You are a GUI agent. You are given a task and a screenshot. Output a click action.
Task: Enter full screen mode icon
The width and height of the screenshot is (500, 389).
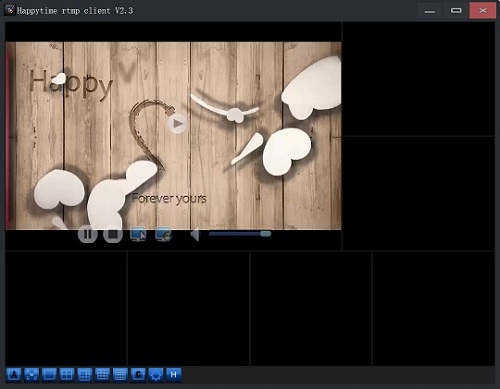(x=31, y=375)
